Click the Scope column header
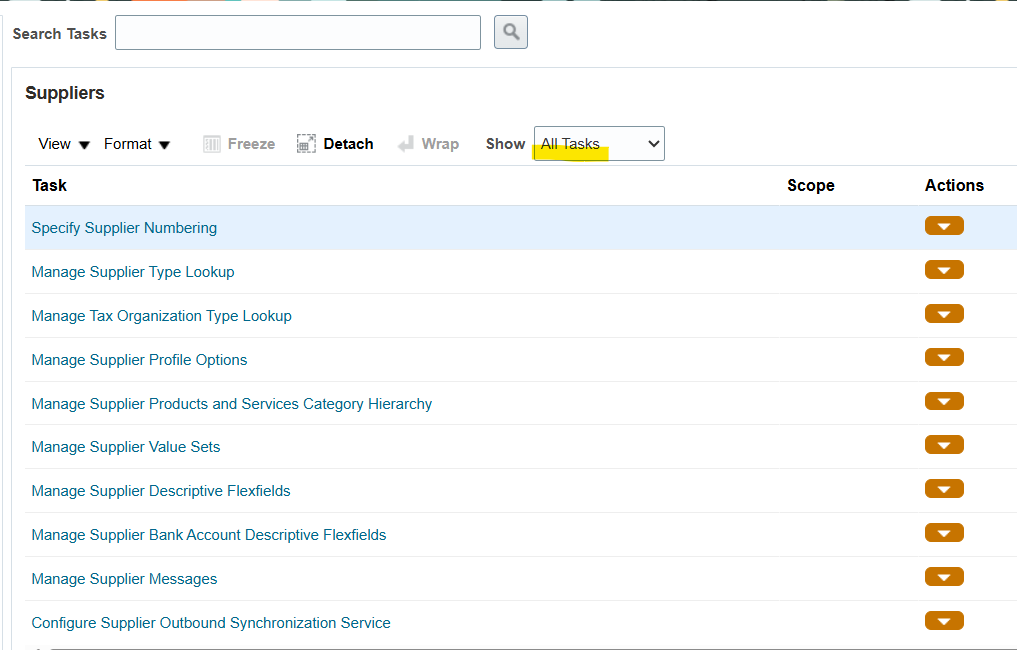The image size is (1017, 650). 810,185
